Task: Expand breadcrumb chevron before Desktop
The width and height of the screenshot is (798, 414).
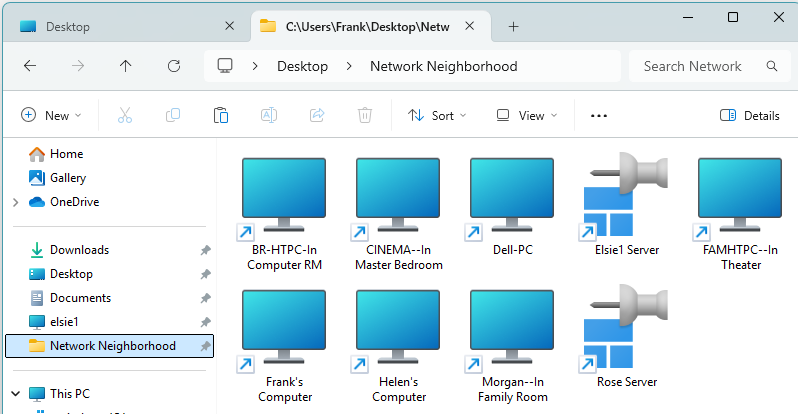Action: (255, 66)
